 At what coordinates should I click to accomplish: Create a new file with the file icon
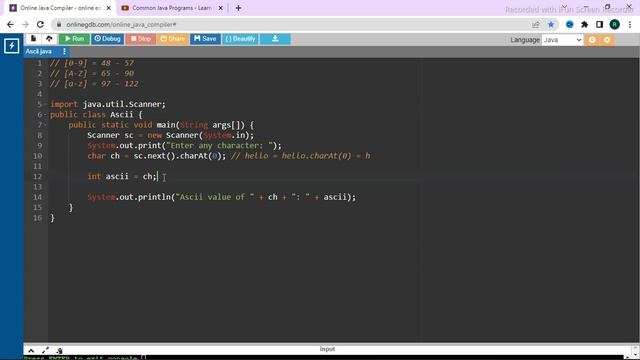point(33,38)
